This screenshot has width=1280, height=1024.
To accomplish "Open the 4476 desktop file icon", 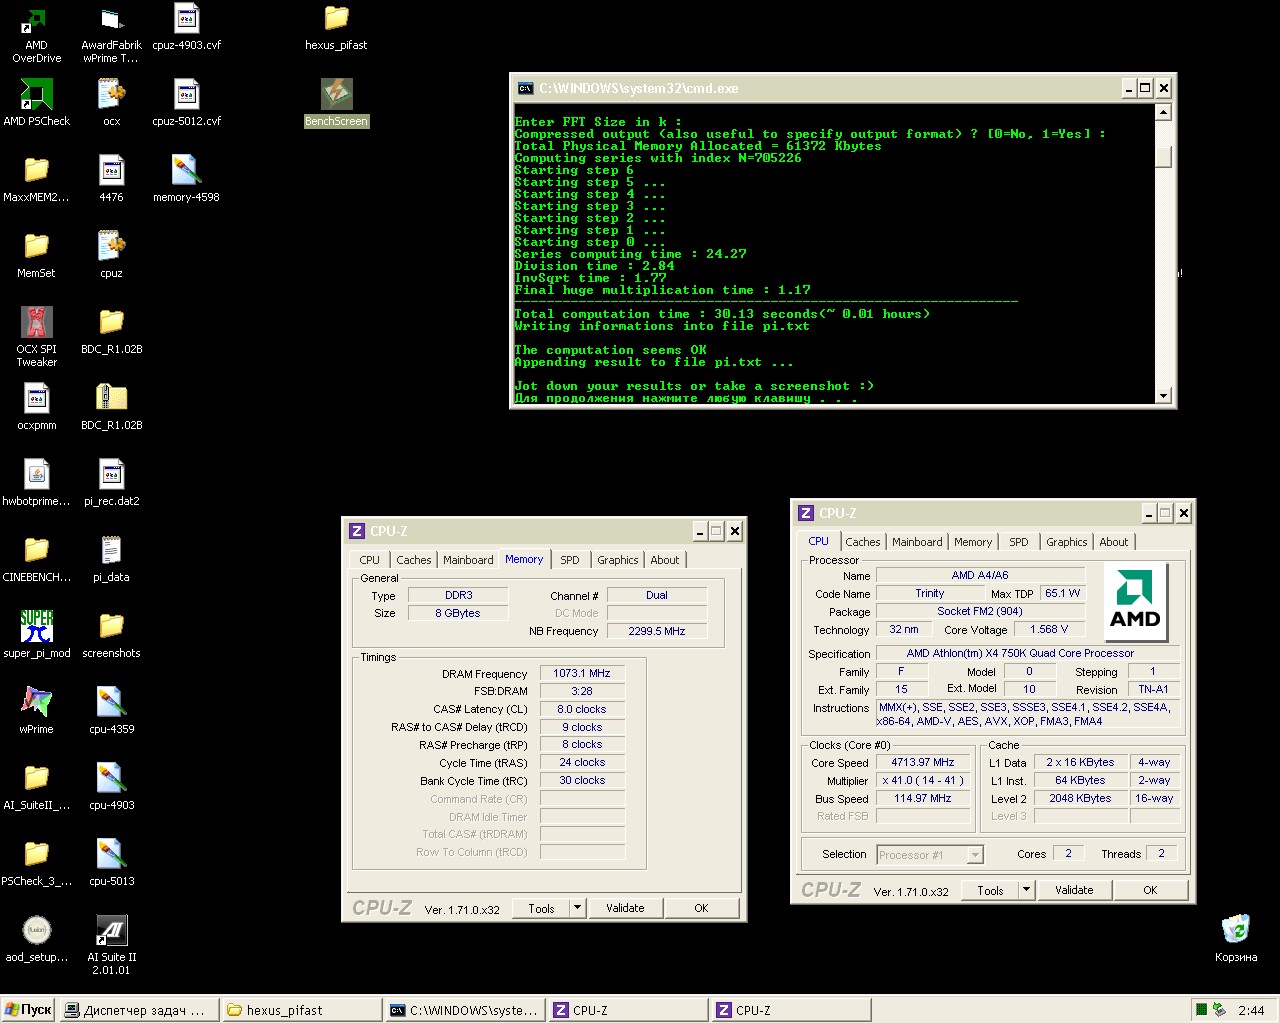I will pyautogui.click(x=111, y=171).
